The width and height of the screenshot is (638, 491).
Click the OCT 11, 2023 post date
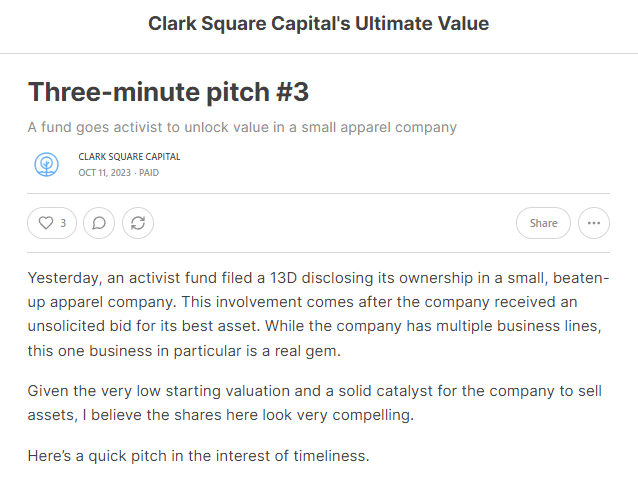tap(105, 173)
